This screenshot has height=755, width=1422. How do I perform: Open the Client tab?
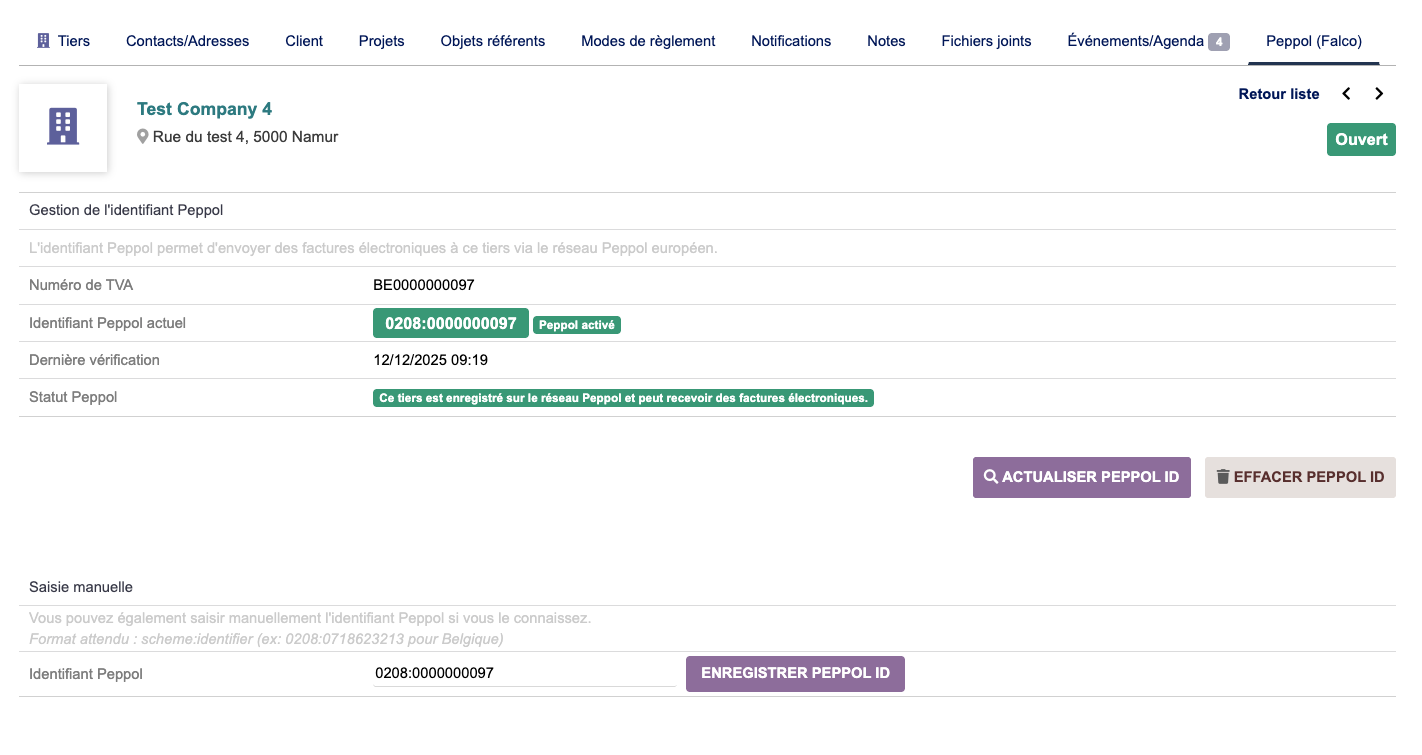[304, 41]
